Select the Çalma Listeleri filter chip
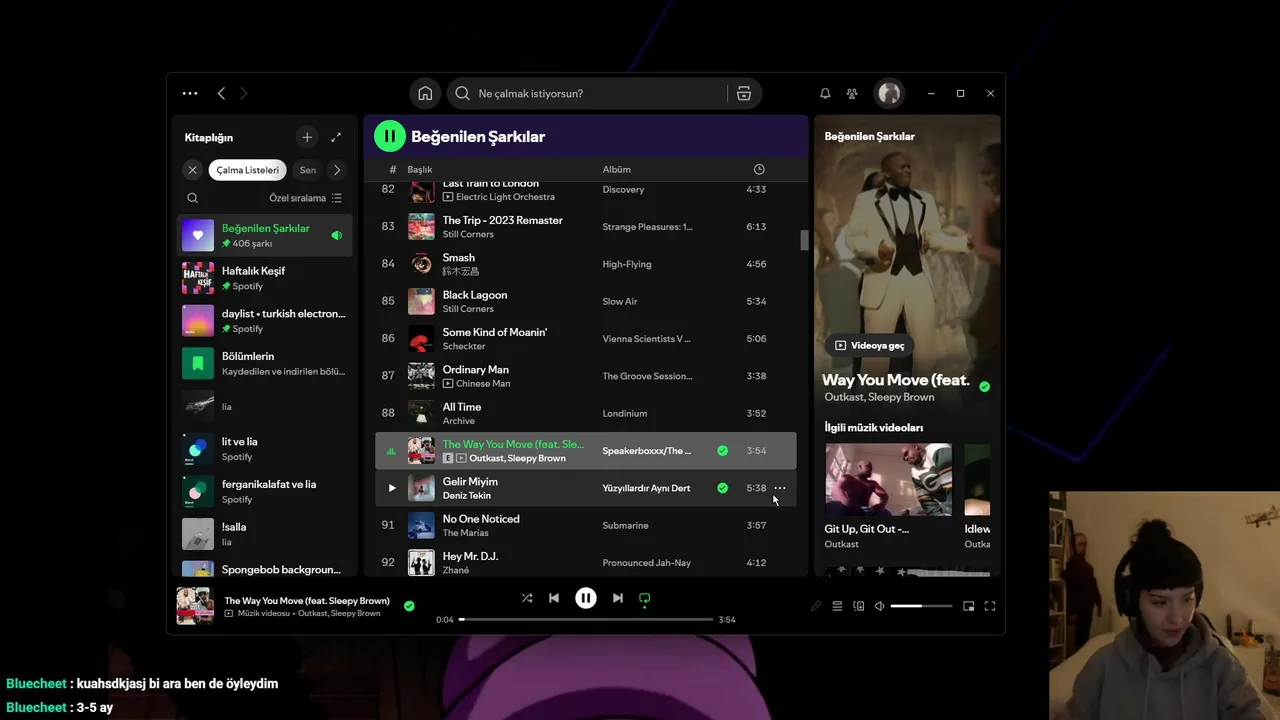The height and width of the screenshot is (720, 1280). point(247,170)
